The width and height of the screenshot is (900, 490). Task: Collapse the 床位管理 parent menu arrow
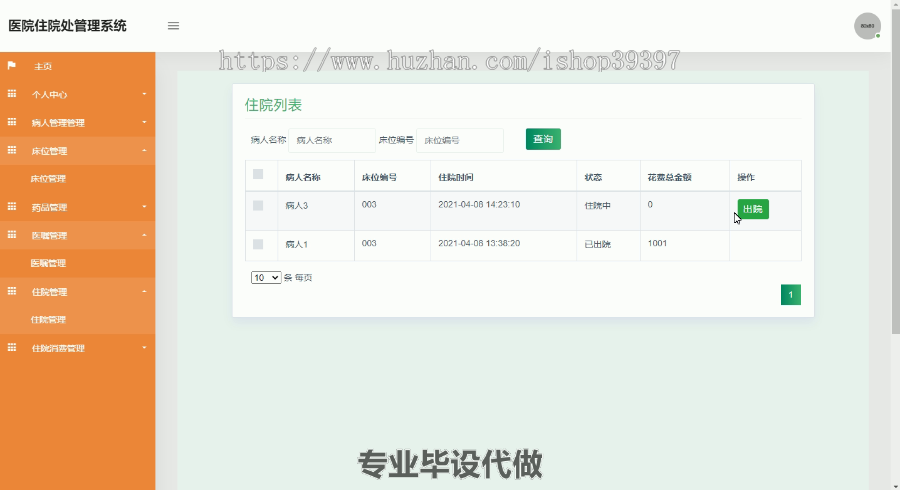point(144,150)
